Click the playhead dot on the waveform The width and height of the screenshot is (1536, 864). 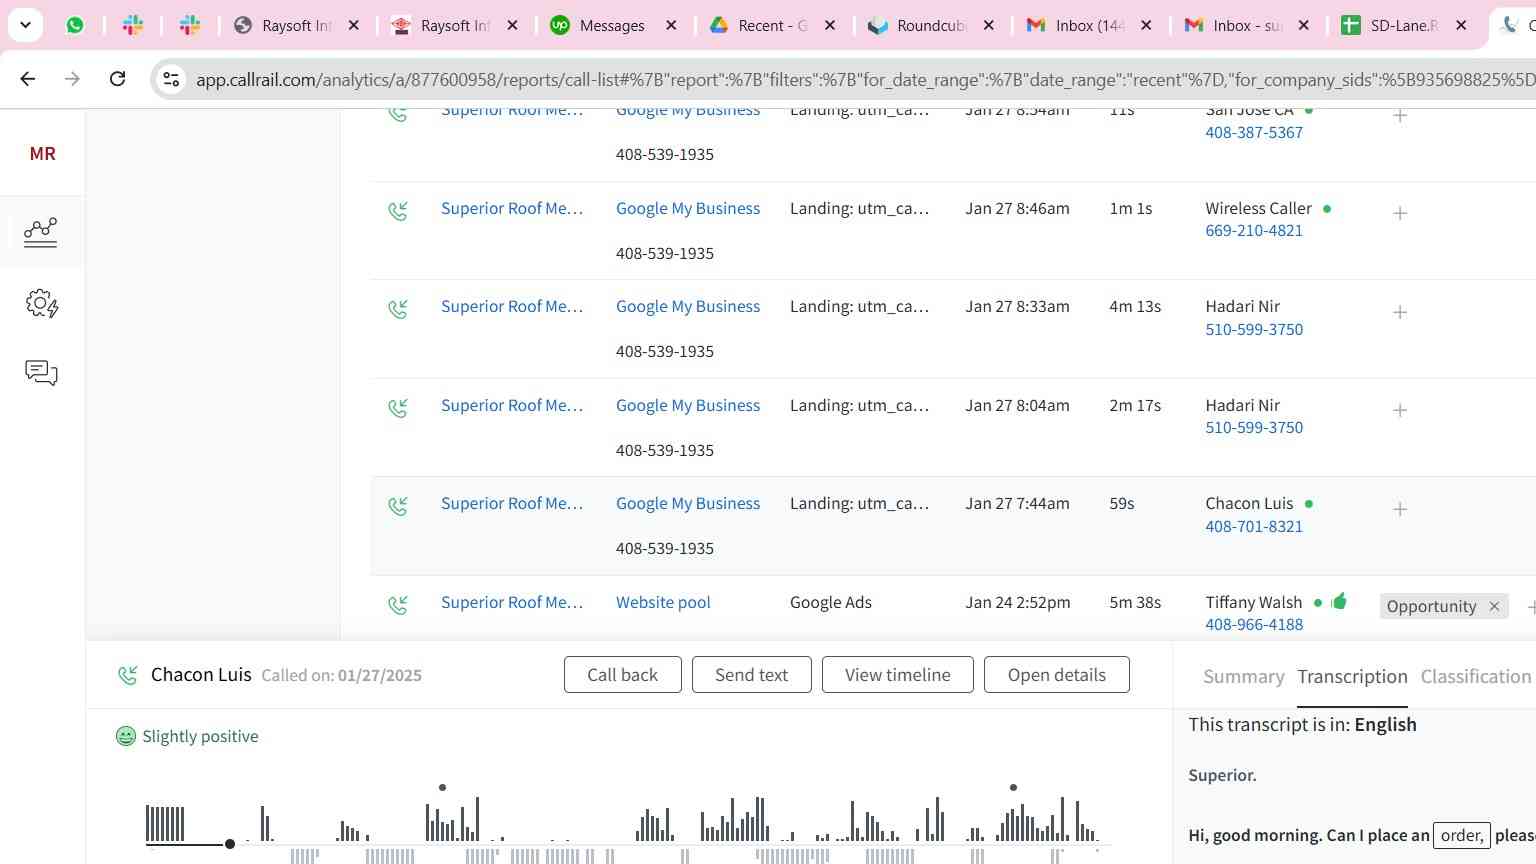(230, 844)
